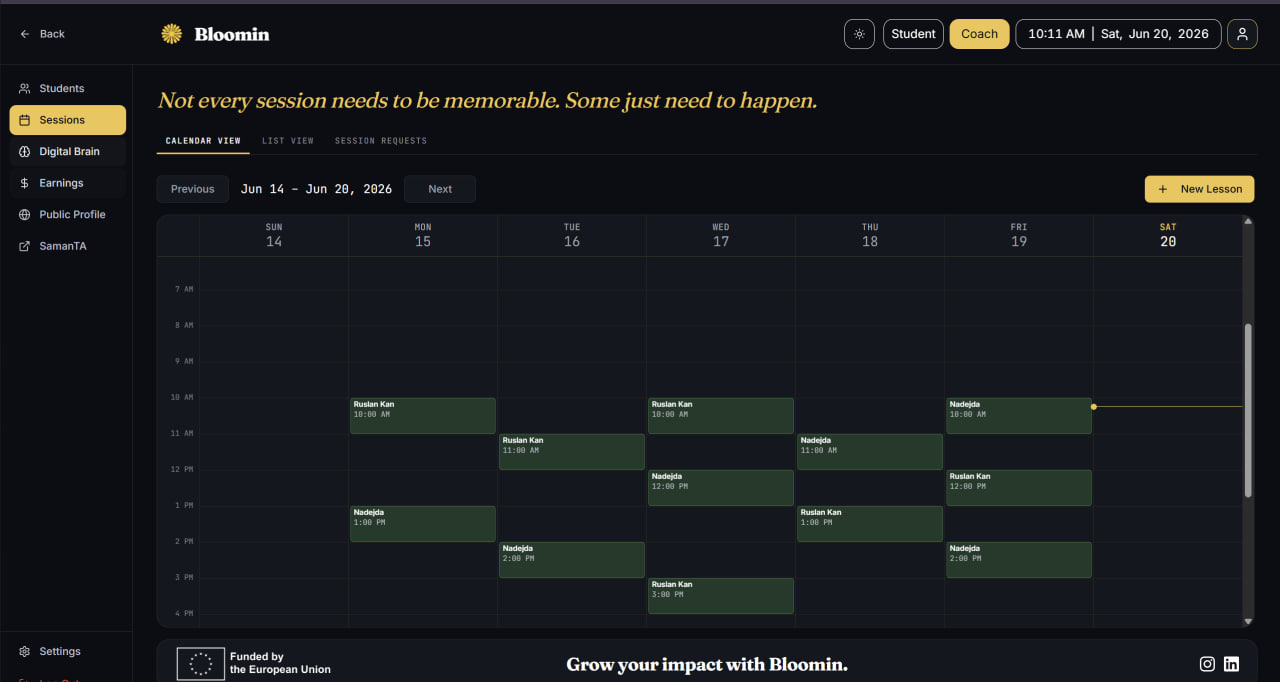The height and width of the screenshot is (682, 1280).
Task: Click the Bloomin flower logo
Action: point(172,34)
